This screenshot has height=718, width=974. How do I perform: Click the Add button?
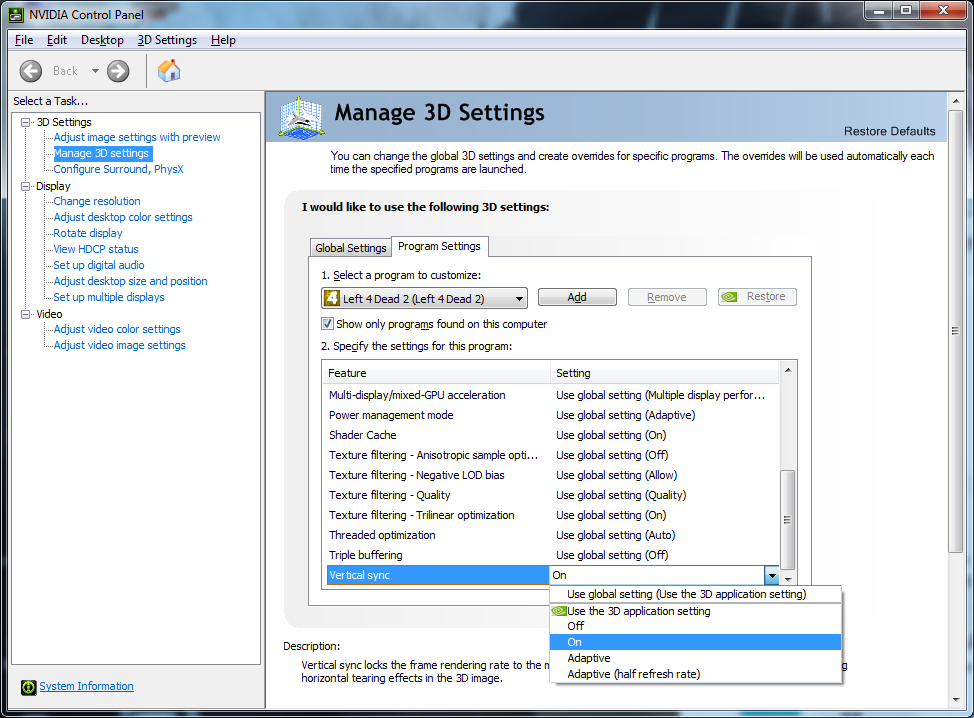[577, 297]
